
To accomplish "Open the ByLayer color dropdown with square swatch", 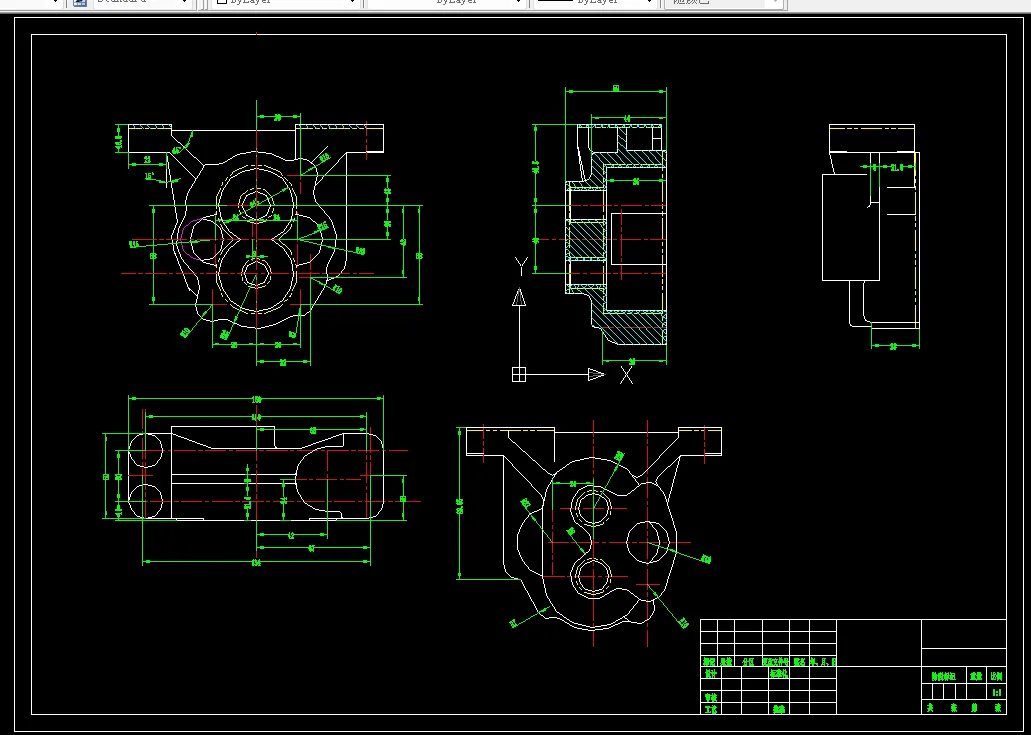I will pyautogui.click(x=284, y=3).
